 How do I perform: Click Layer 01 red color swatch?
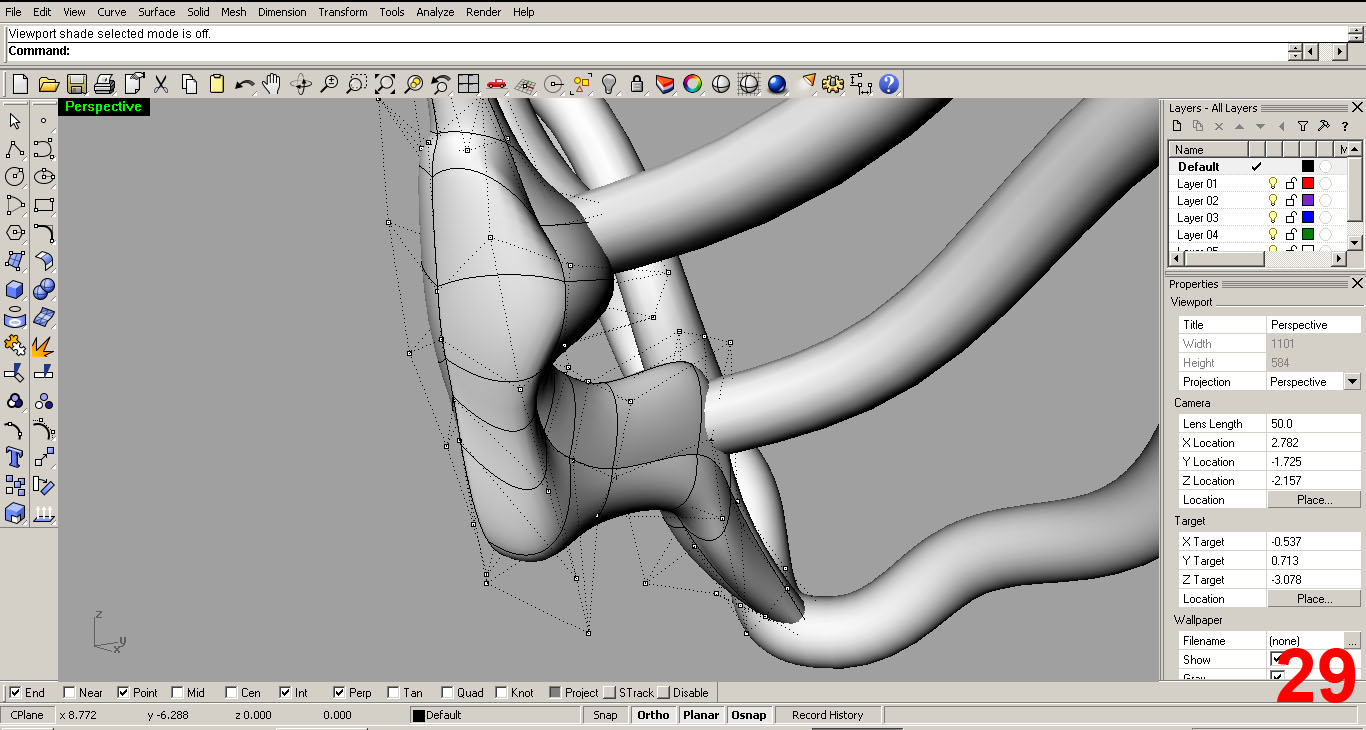1307,184
